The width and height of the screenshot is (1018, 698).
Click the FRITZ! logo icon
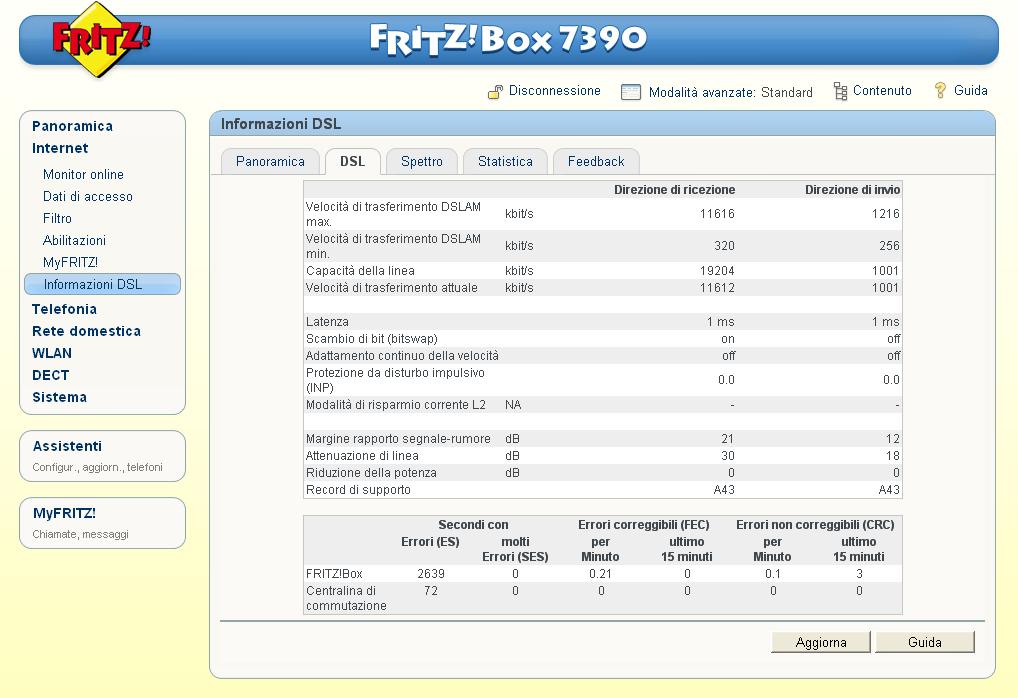click(101, 39)
